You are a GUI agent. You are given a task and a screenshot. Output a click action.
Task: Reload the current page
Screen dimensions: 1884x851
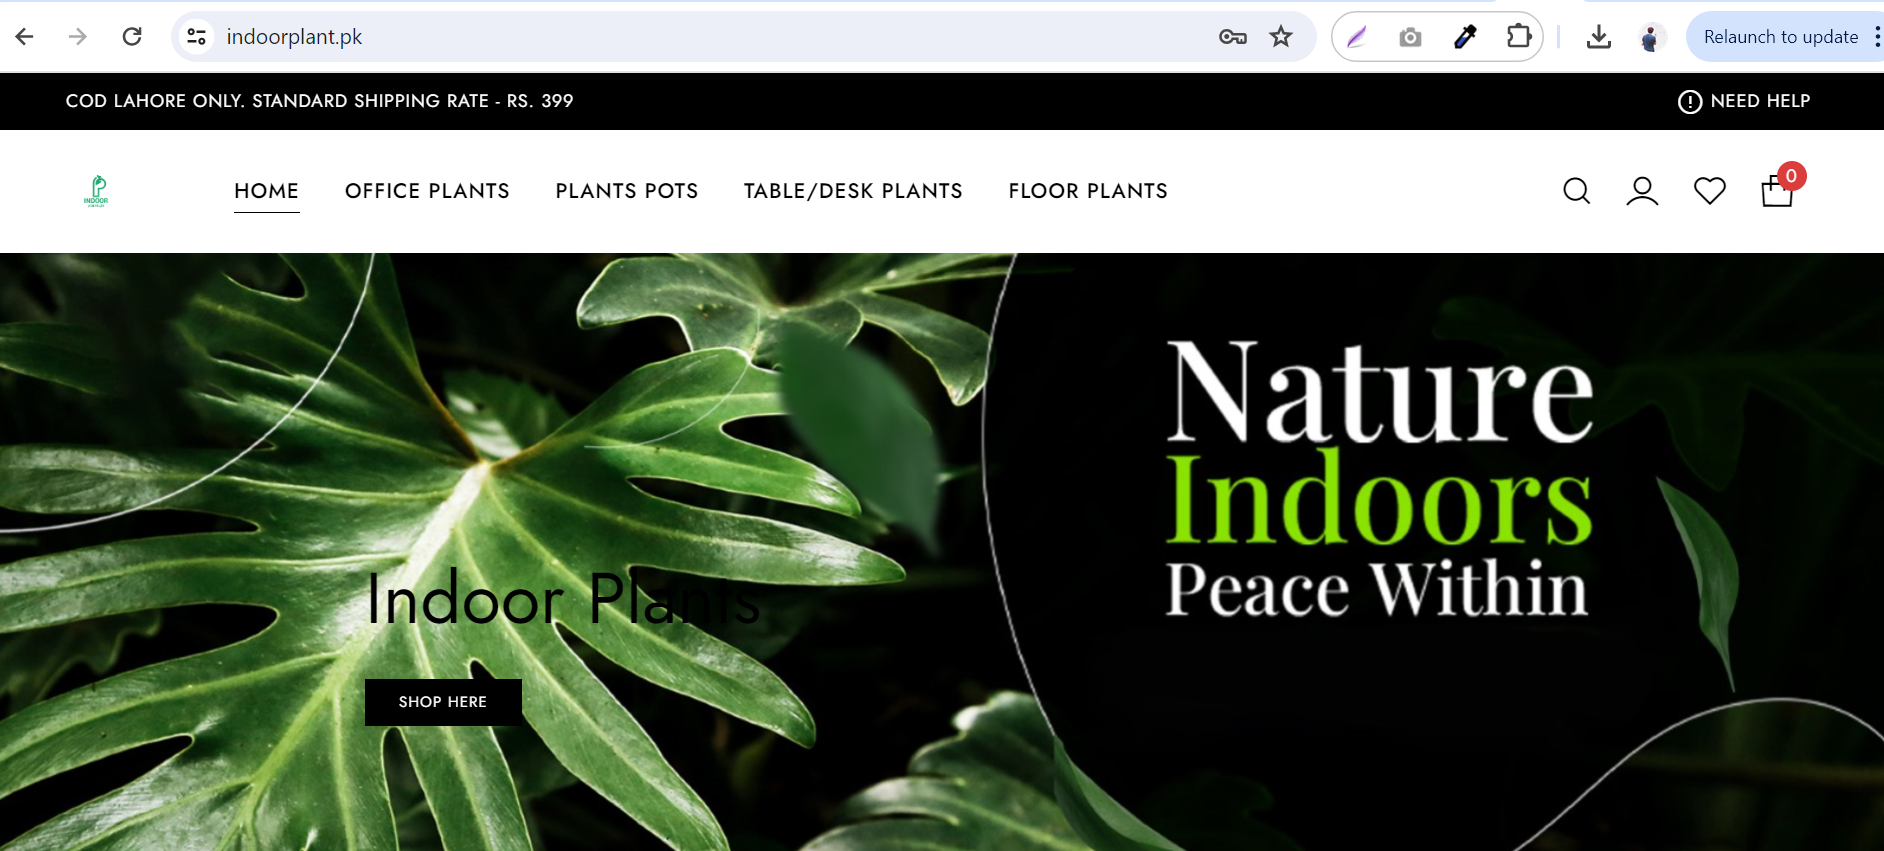pyautogui.click(x=132, y=37)
